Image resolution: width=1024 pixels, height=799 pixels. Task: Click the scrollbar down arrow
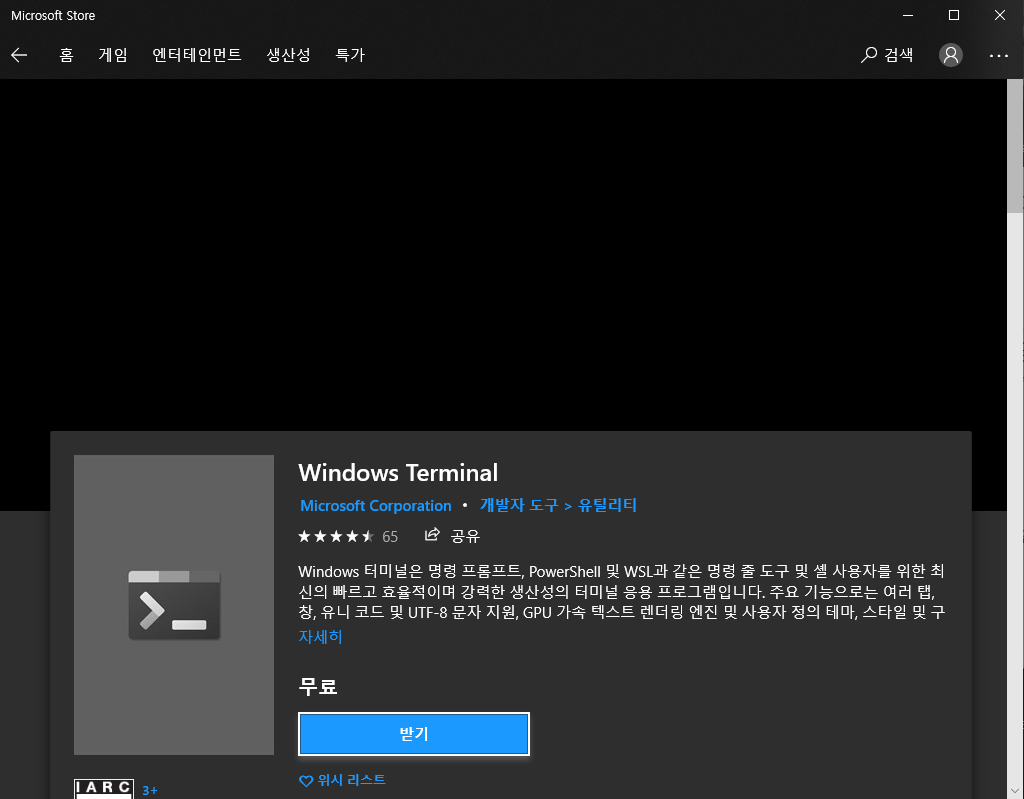(x=1015, y=792)
